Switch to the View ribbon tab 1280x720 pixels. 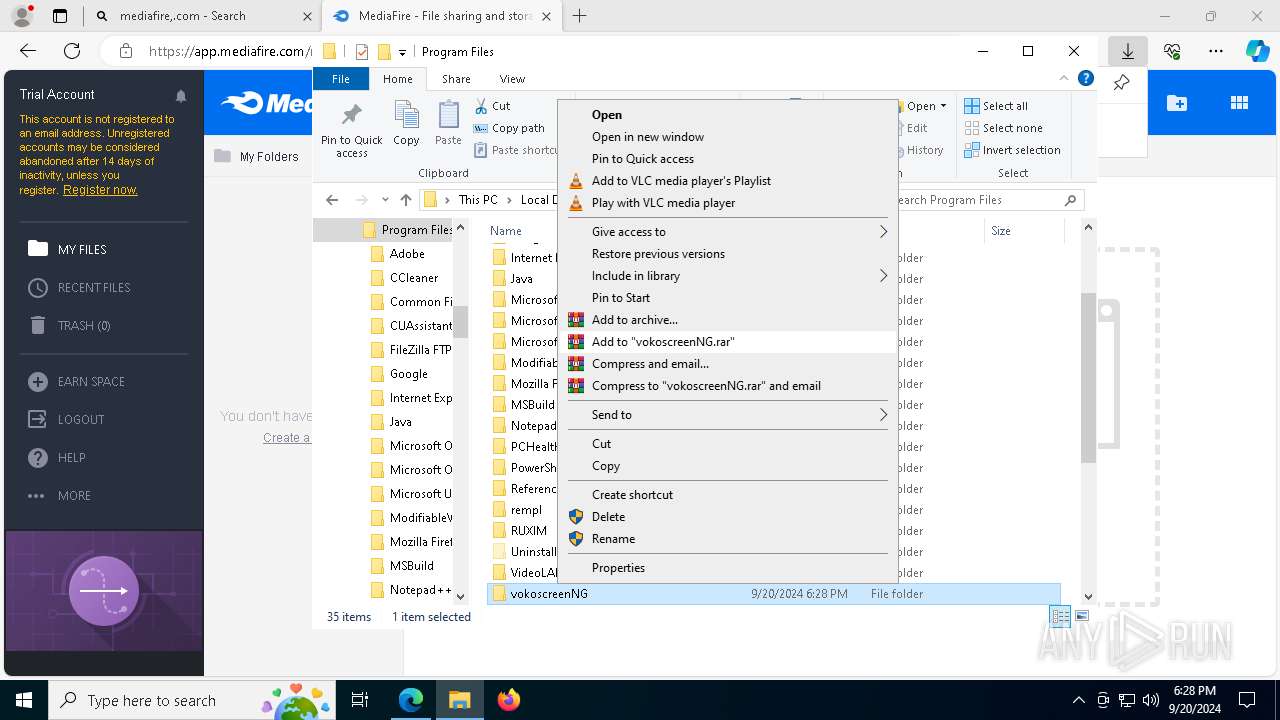coord(512,79)
